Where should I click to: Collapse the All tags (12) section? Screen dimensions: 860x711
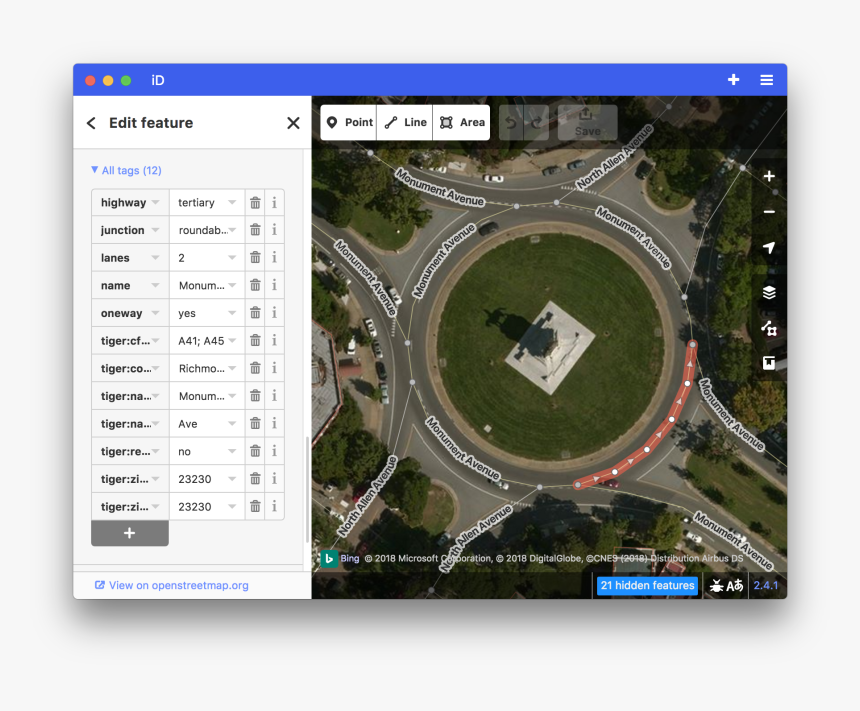pos(126,171)
